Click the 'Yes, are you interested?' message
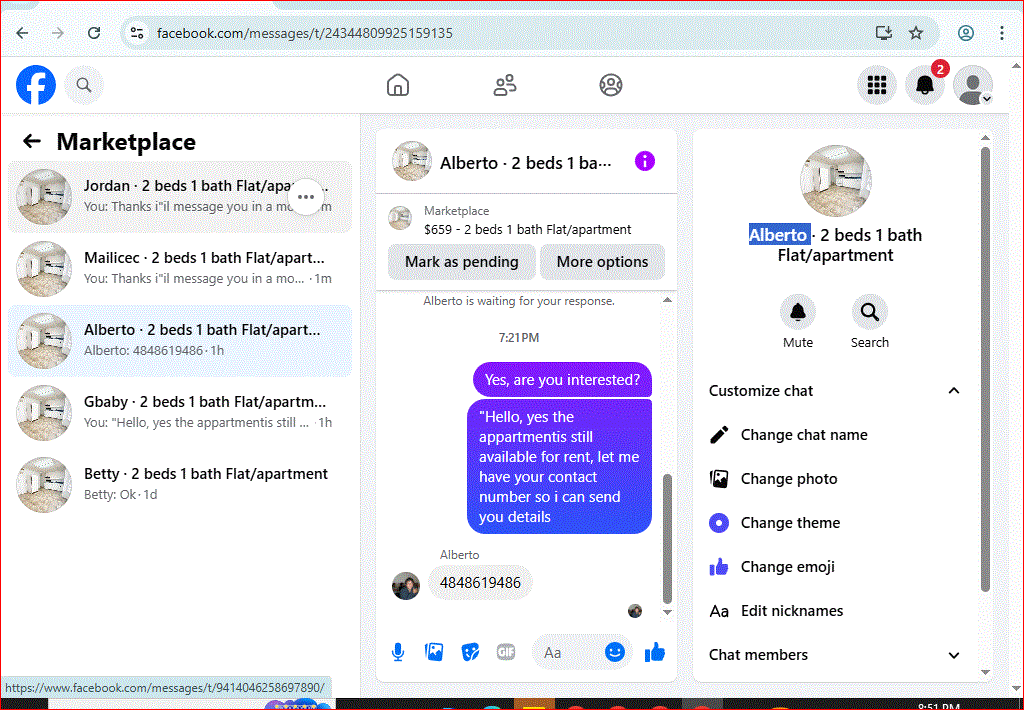Screen dimensions: 1024x710 coord(562,379)
